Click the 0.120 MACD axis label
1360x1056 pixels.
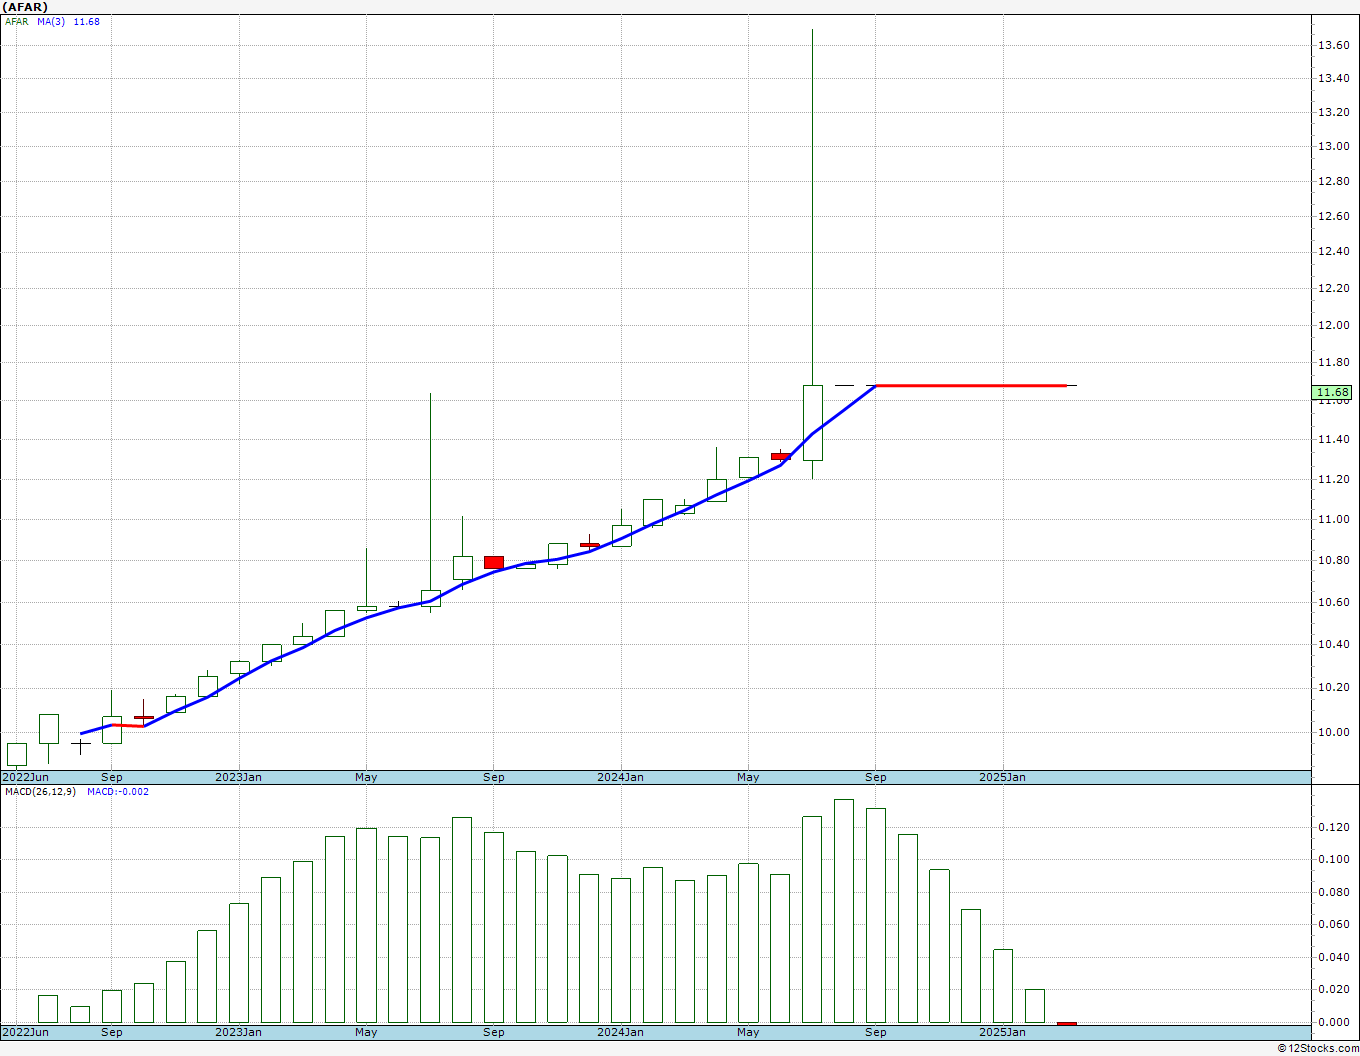point(1332,827)
